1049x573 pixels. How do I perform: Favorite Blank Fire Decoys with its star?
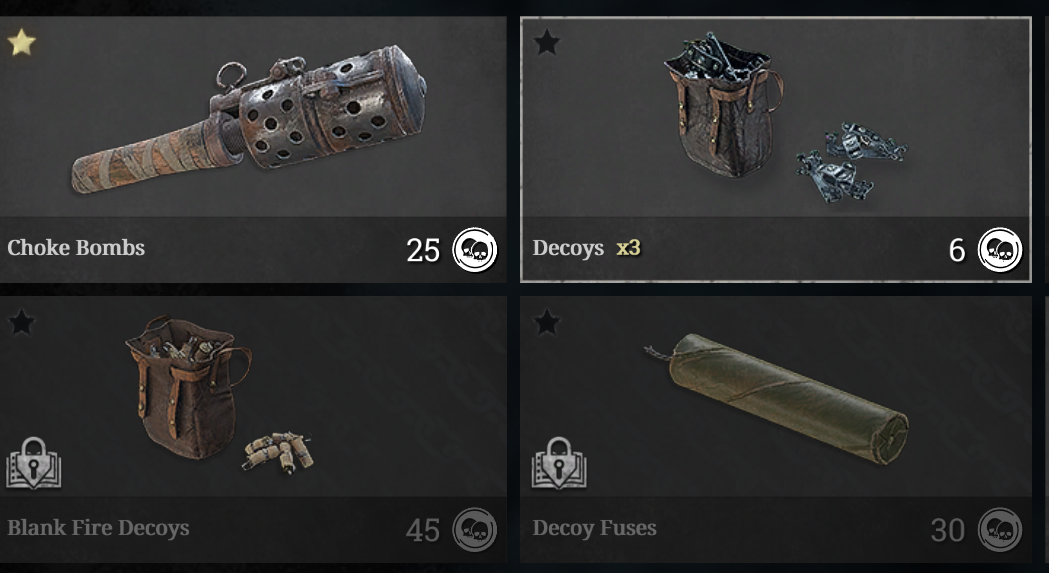coord(21,322)
